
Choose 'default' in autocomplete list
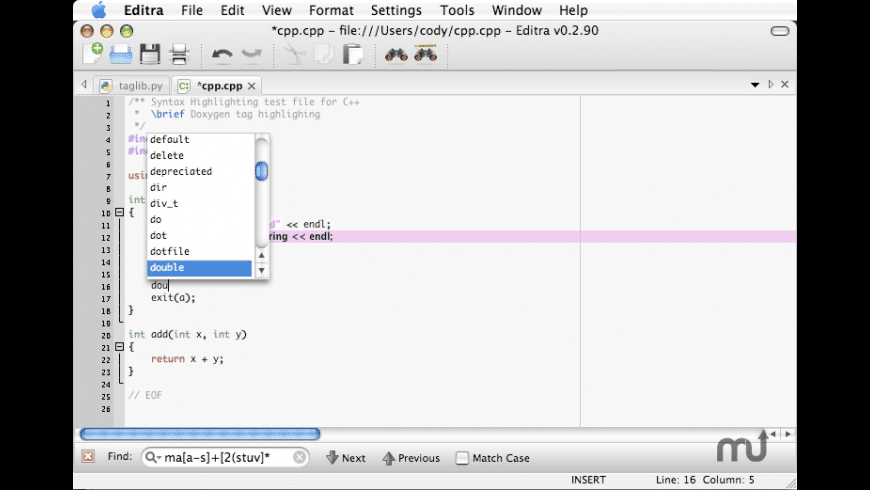(199, 139)
